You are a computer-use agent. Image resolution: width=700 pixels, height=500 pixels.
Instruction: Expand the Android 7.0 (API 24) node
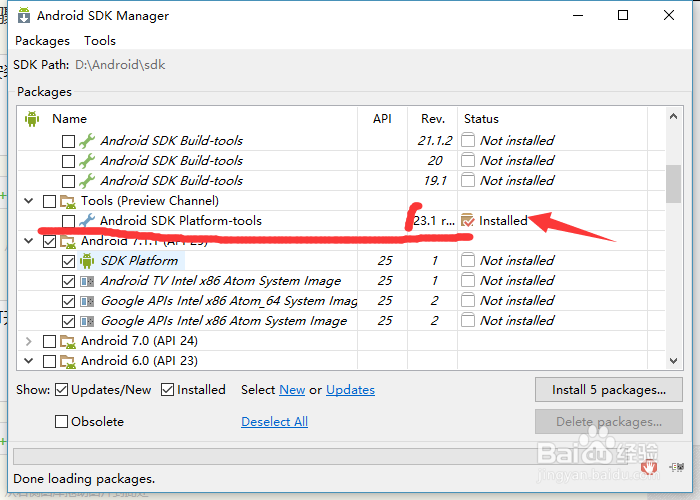point(29,341)
